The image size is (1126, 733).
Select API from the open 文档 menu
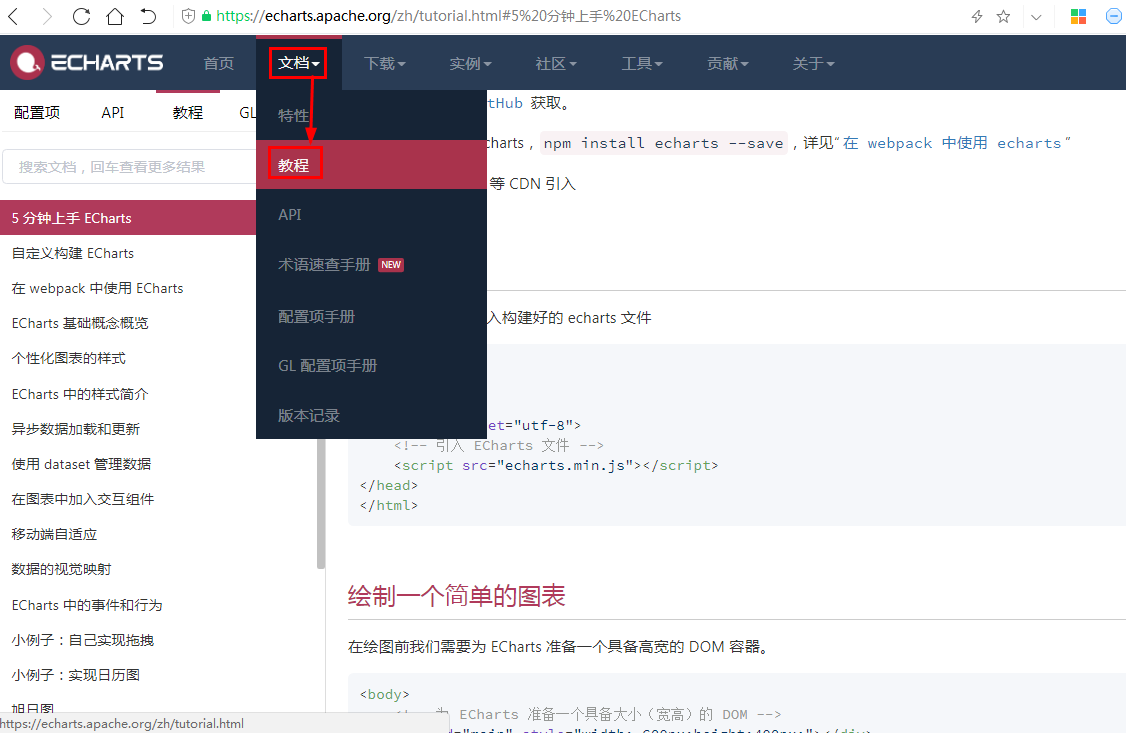pyautogui.click(x=290, y=214)
